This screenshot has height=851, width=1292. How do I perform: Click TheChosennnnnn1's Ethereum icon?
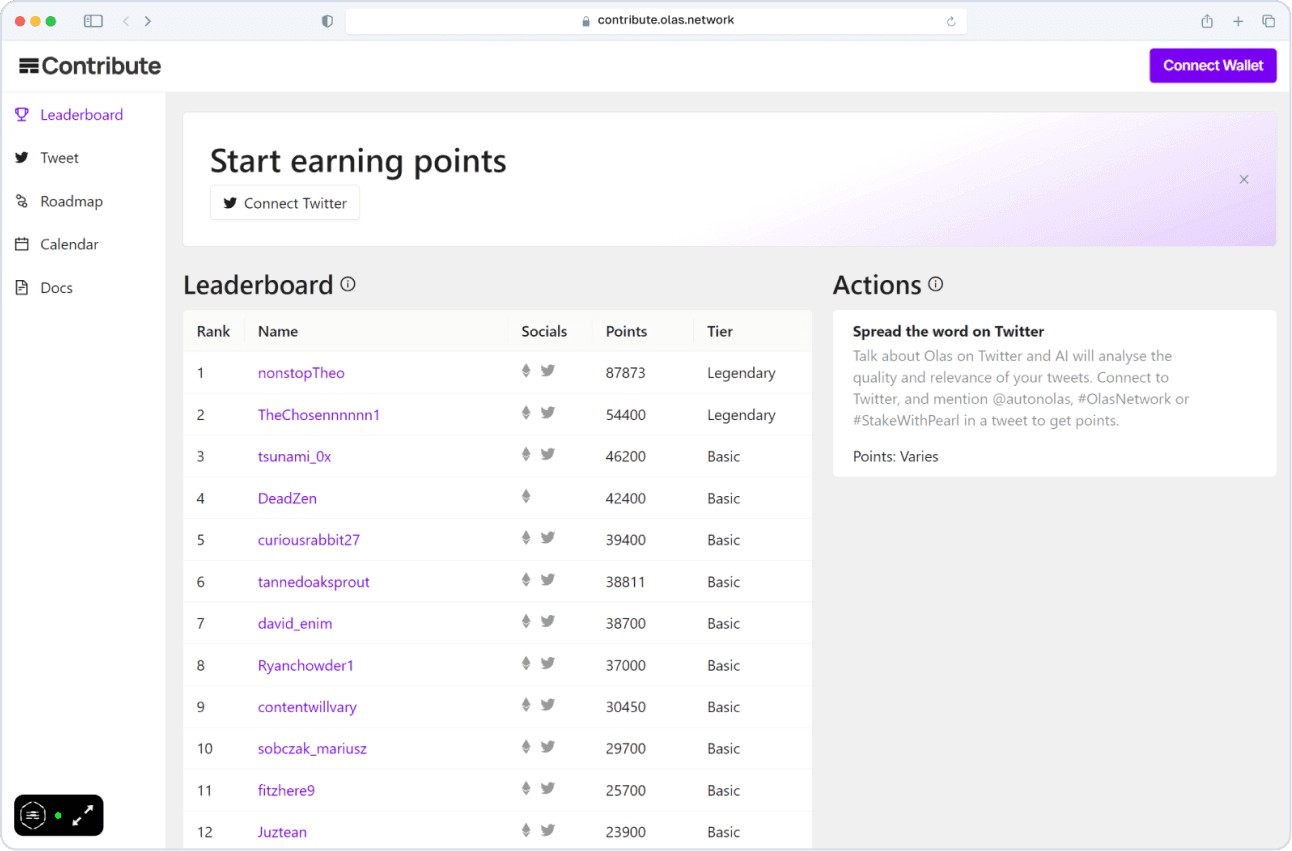526,412
